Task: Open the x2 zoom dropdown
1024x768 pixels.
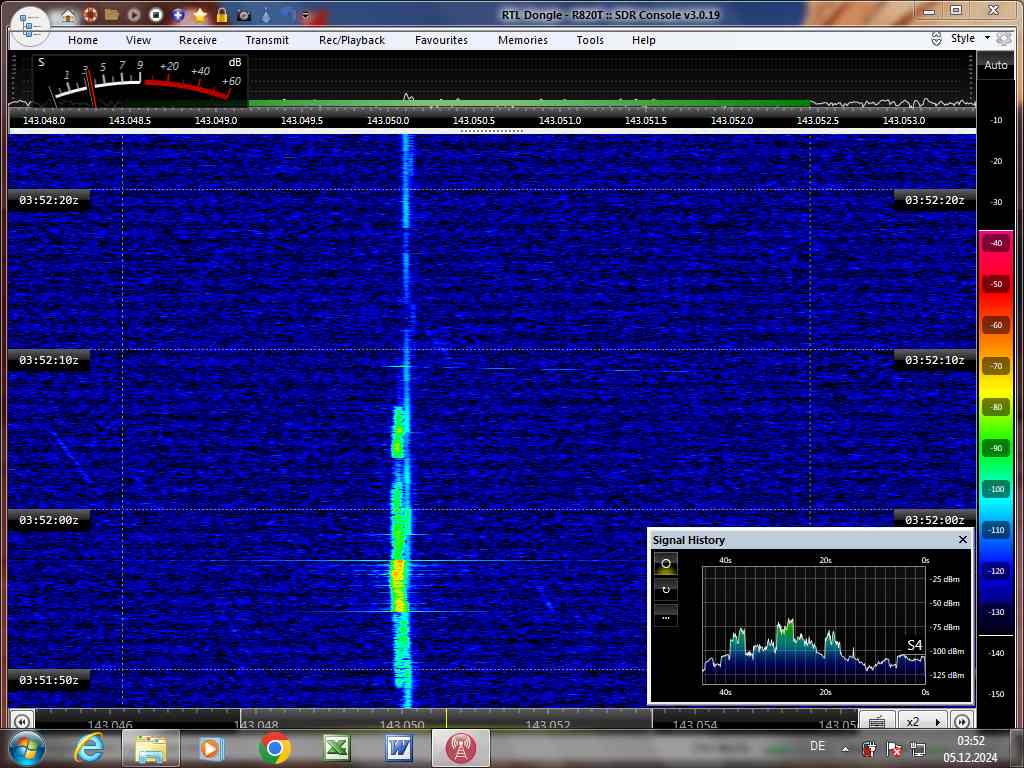Action: pos(923,721)
